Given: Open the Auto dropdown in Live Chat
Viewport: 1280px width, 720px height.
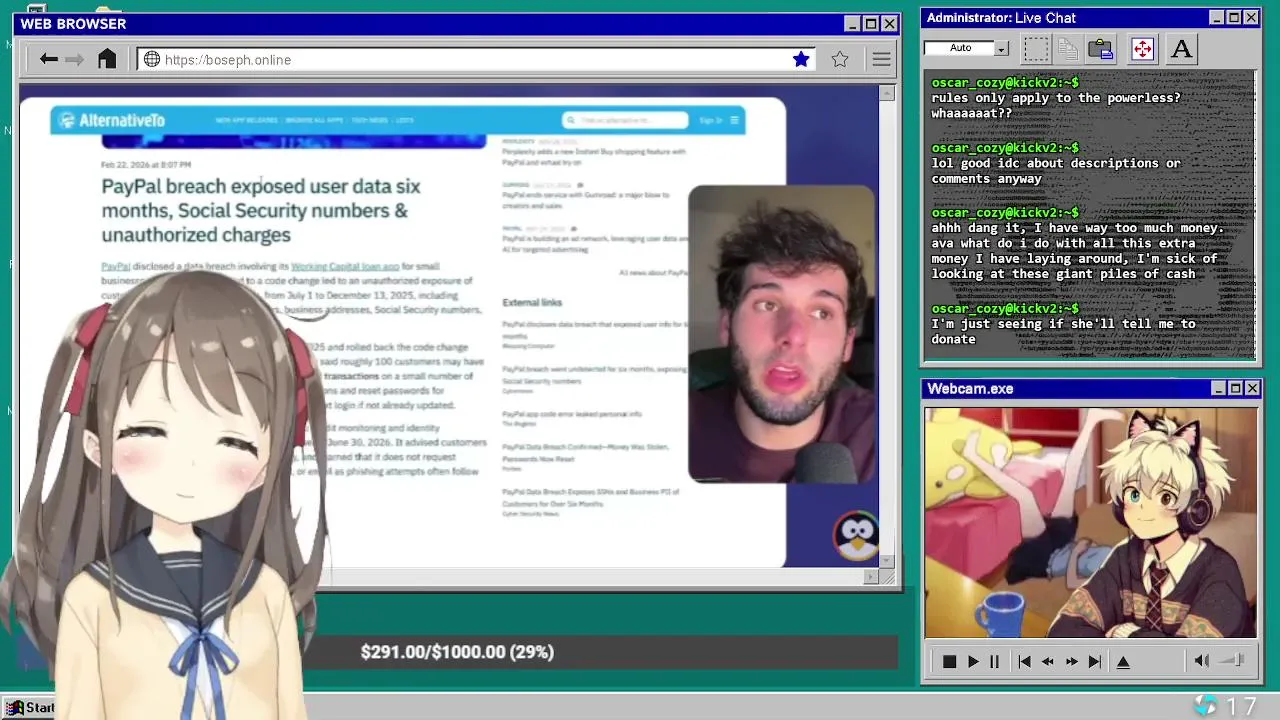Looking at the screenshot, I should [1002, 48].
